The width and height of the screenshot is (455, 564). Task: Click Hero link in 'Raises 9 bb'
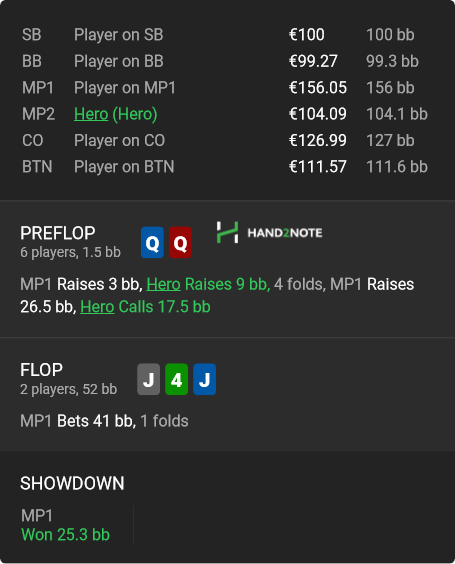tap(163, 284)
